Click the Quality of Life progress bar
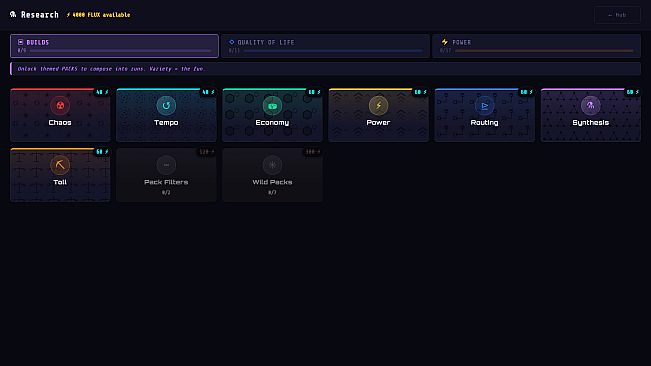The width and height of the screenshot is (651, 366). tap(333, 51)
